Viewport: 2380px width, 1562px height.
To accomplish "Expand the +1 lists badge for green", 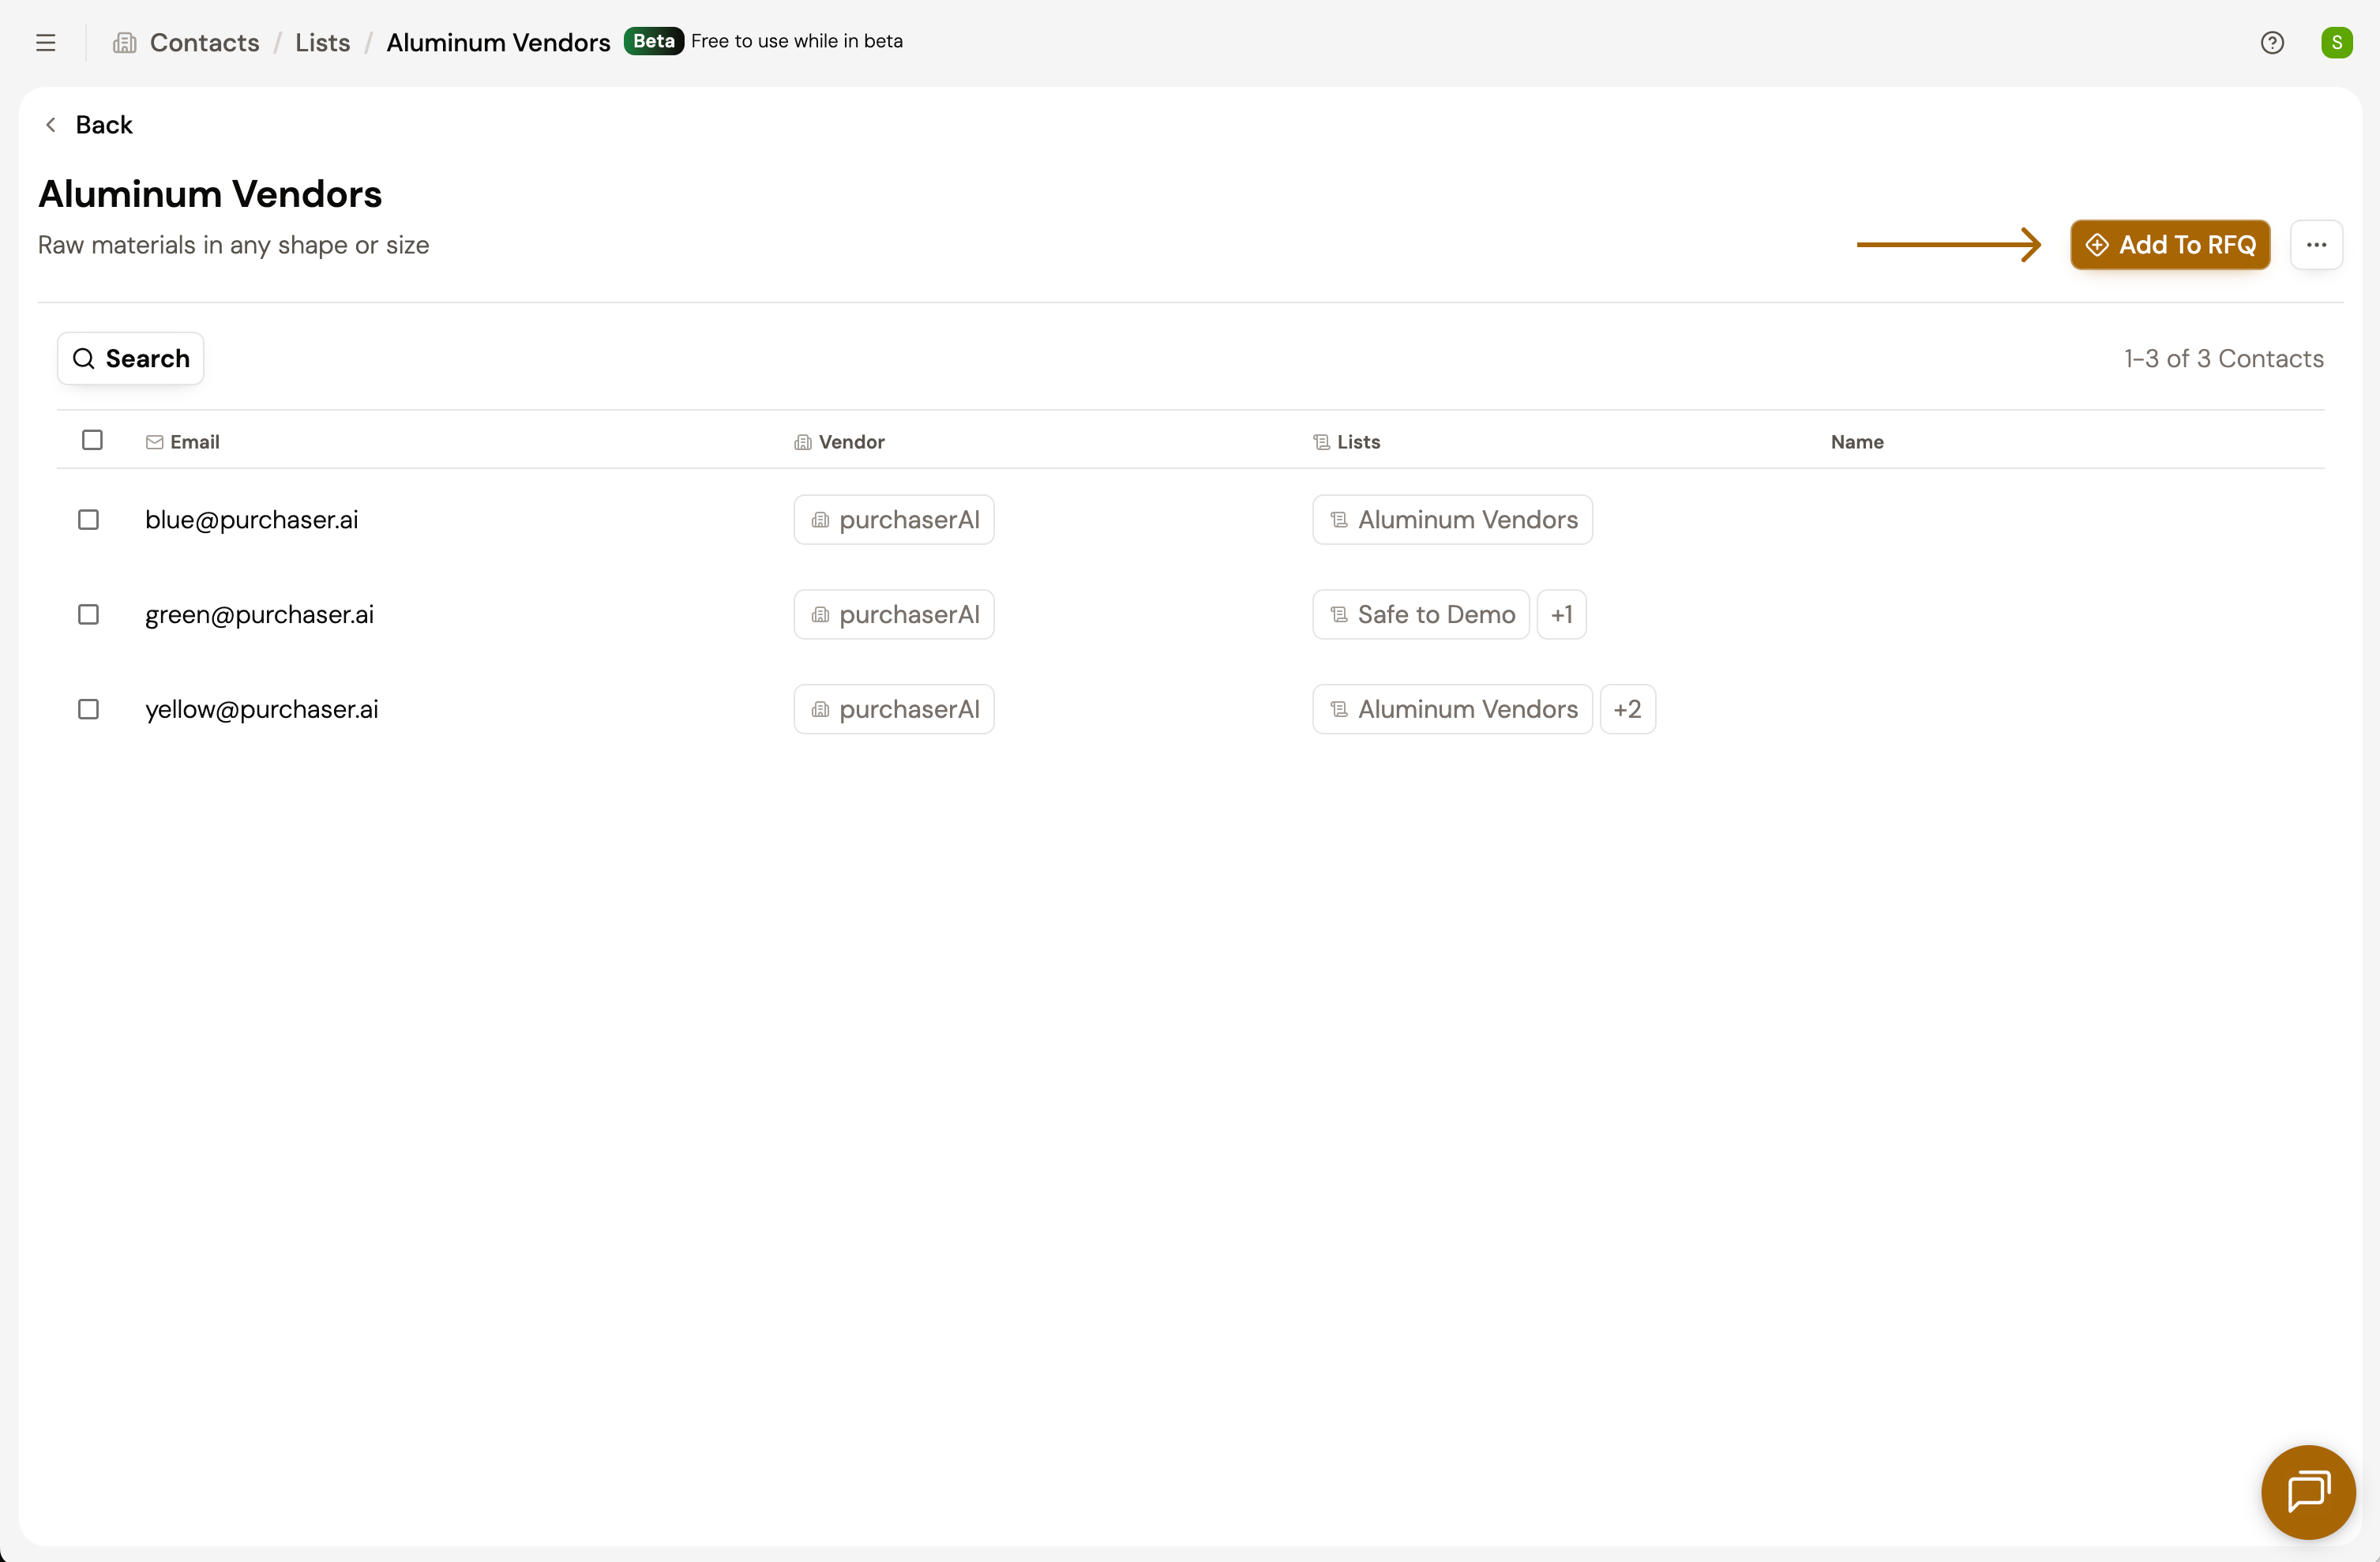I will click(x=1560, y=614).
